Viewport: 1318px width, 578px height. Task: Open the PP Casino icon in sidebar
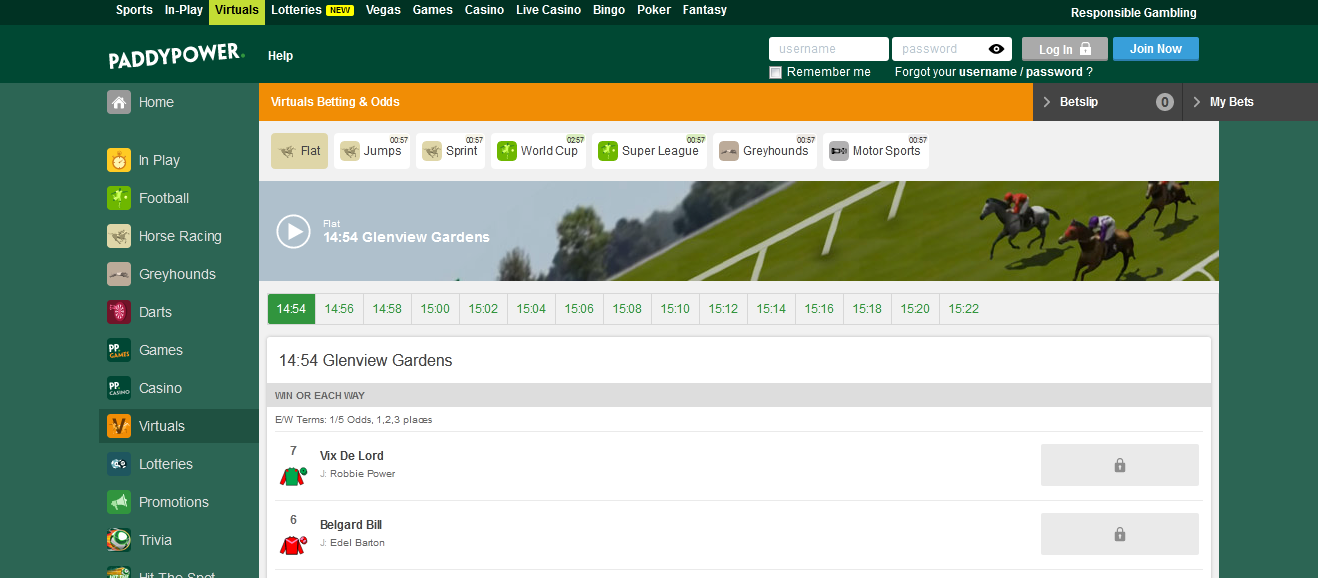pos(119,388)
